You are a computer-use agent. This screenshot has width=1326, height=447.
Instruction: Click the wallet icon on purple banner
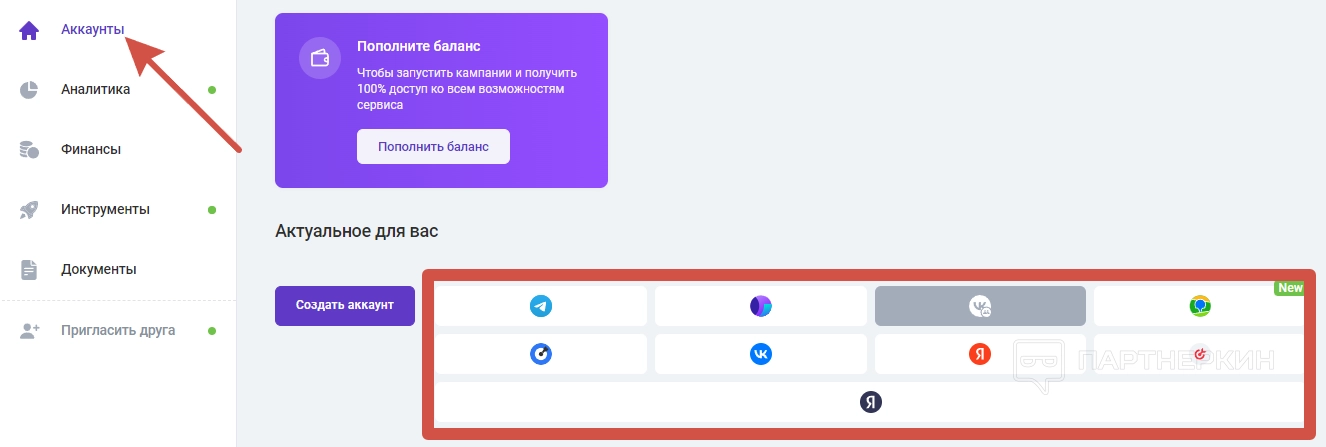(321, 57)
